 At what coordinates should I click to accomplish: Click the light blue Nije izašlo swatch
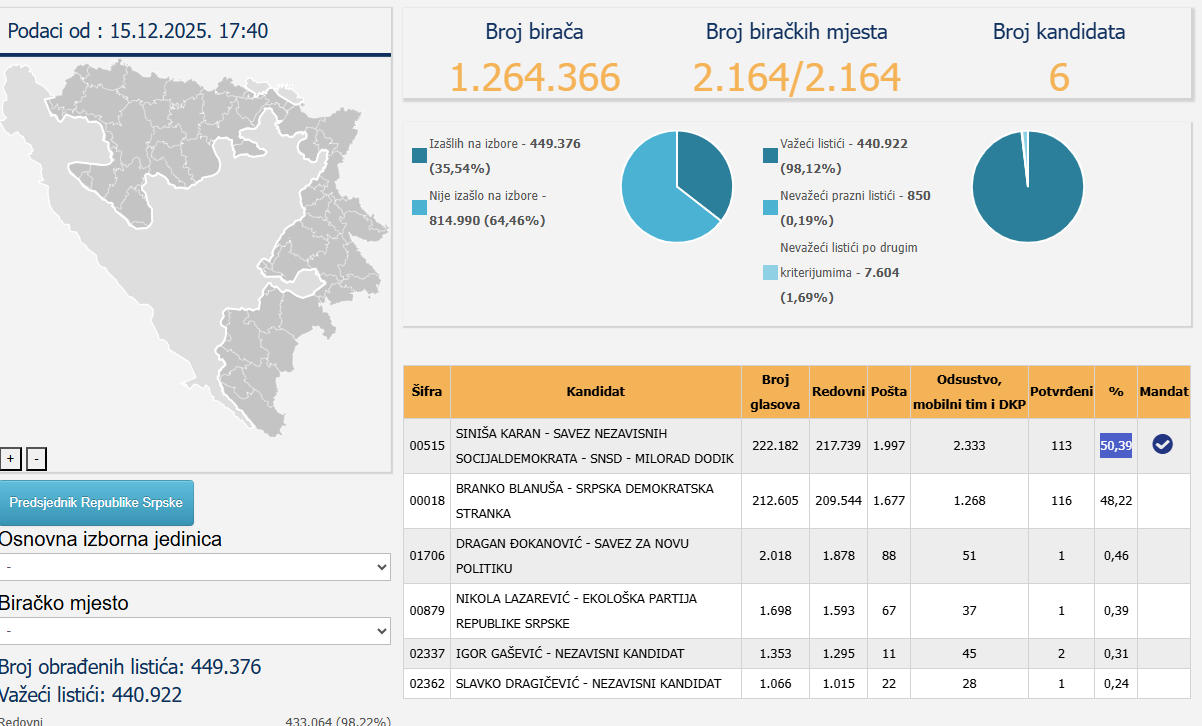click(x=419, y=208)
